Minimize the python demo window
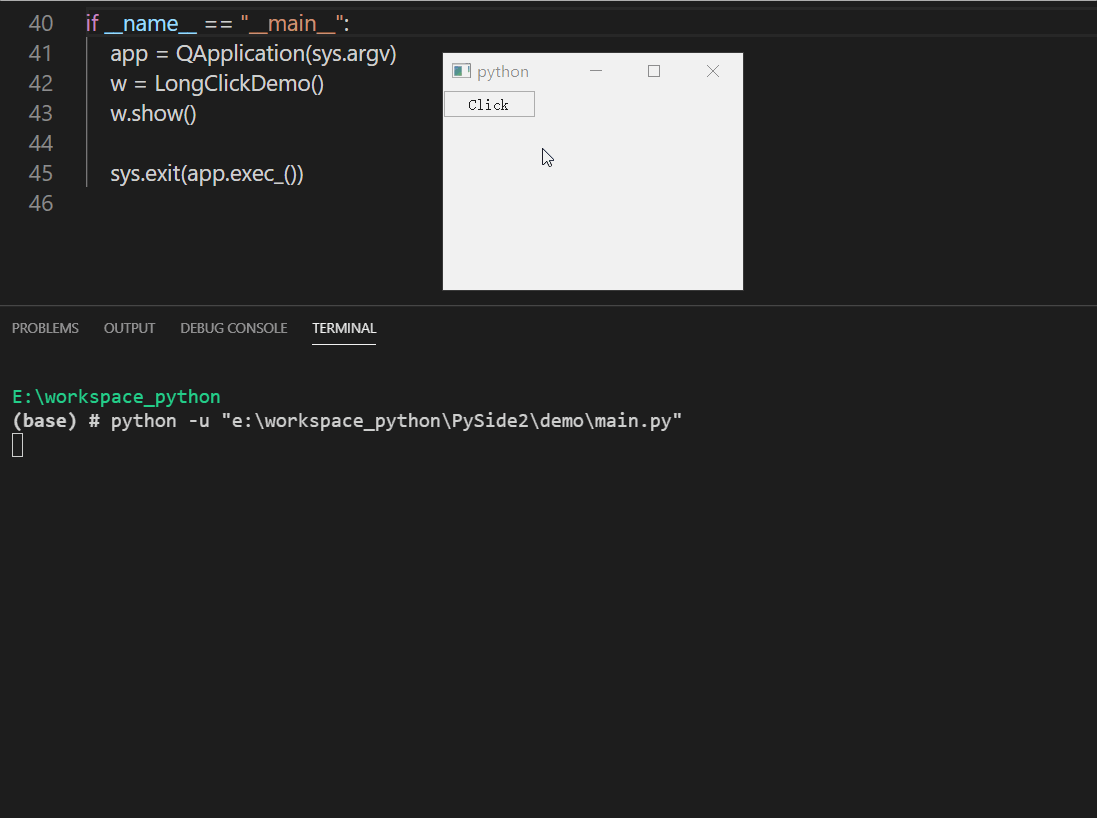This screenshot has height=818, width=1097. click(x=596, y=70)
